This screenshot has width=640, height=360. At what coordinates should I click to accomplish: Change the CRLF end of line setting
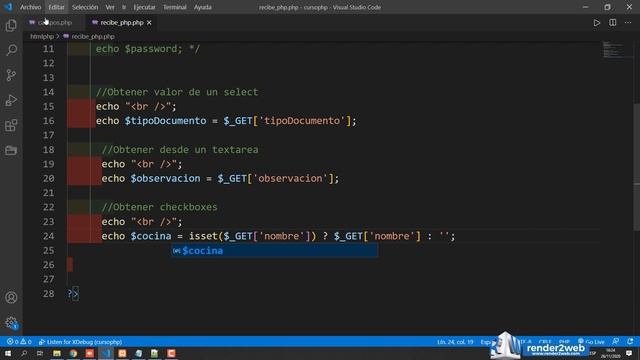coord(545,342)
